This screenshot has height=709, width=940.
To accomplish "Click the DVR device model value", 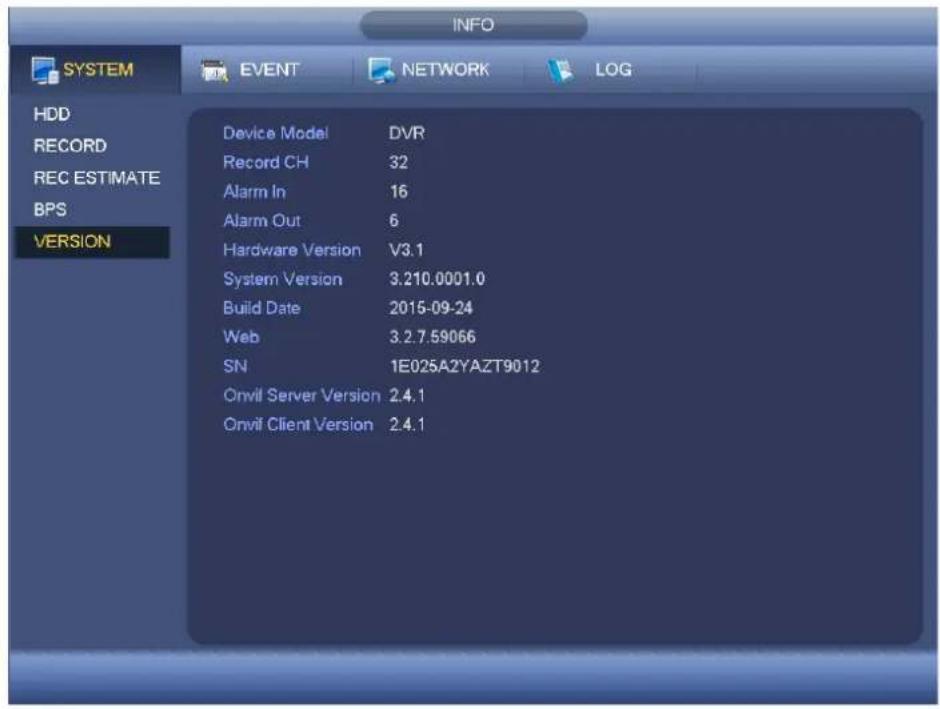I will [407, 133].
